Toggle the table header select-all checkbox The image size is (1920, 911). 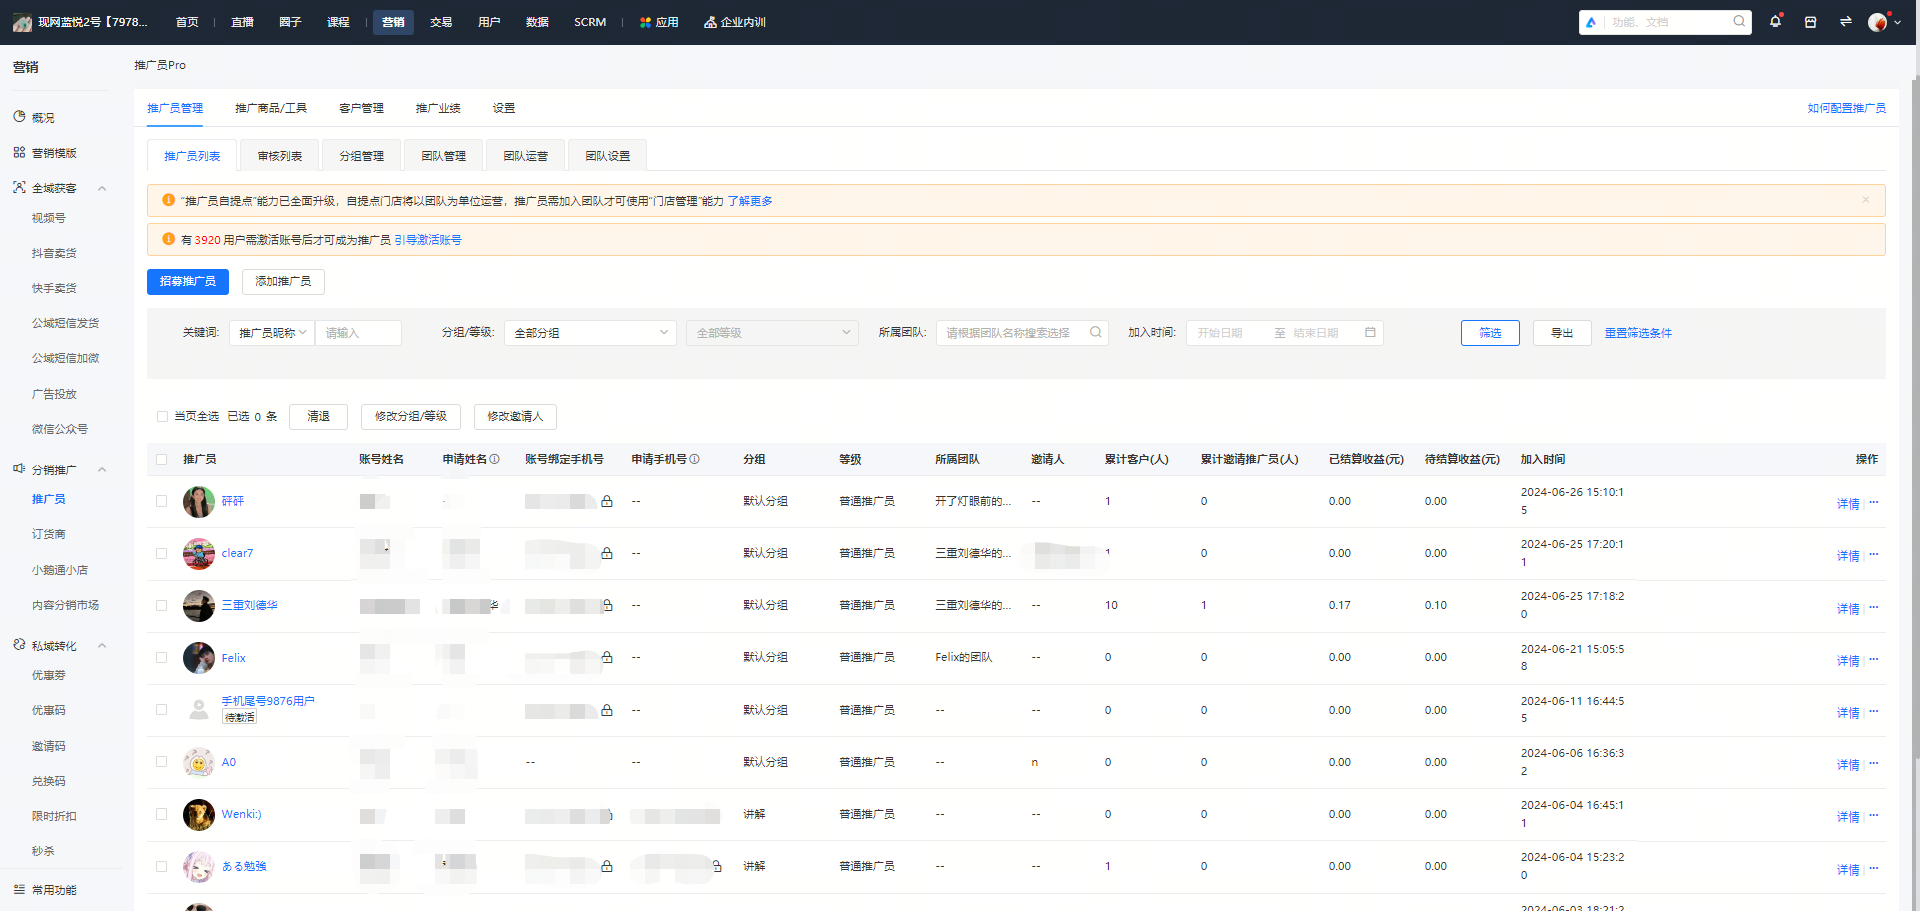162,459
